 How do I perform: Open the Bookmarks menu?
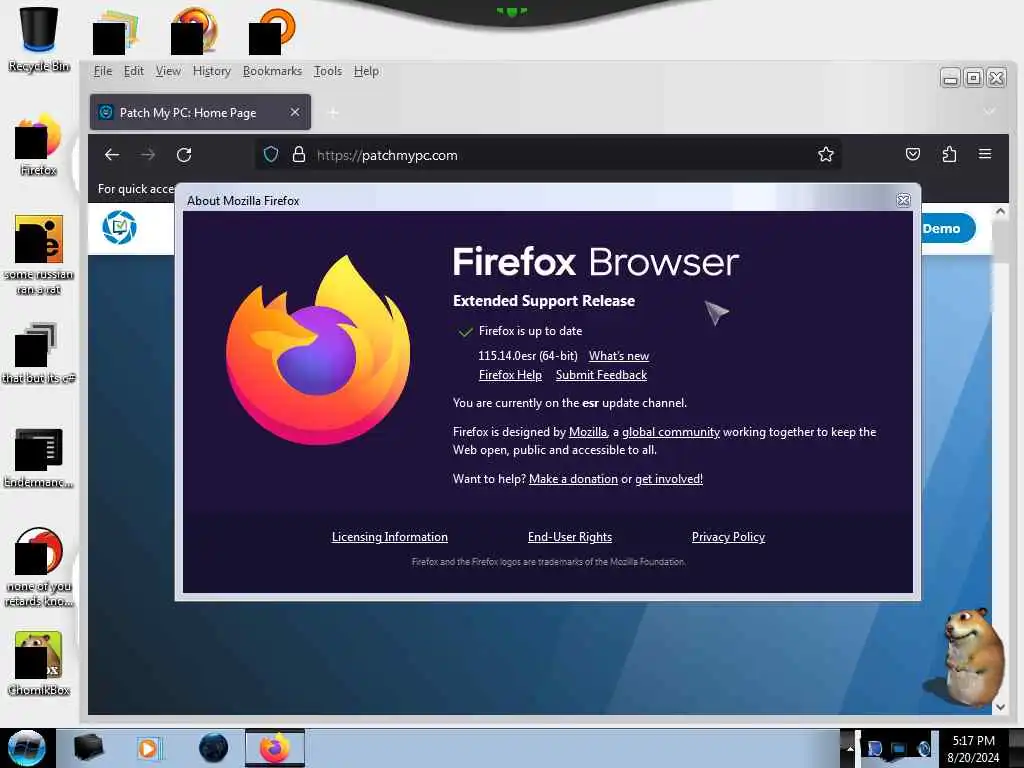[272, 71]
